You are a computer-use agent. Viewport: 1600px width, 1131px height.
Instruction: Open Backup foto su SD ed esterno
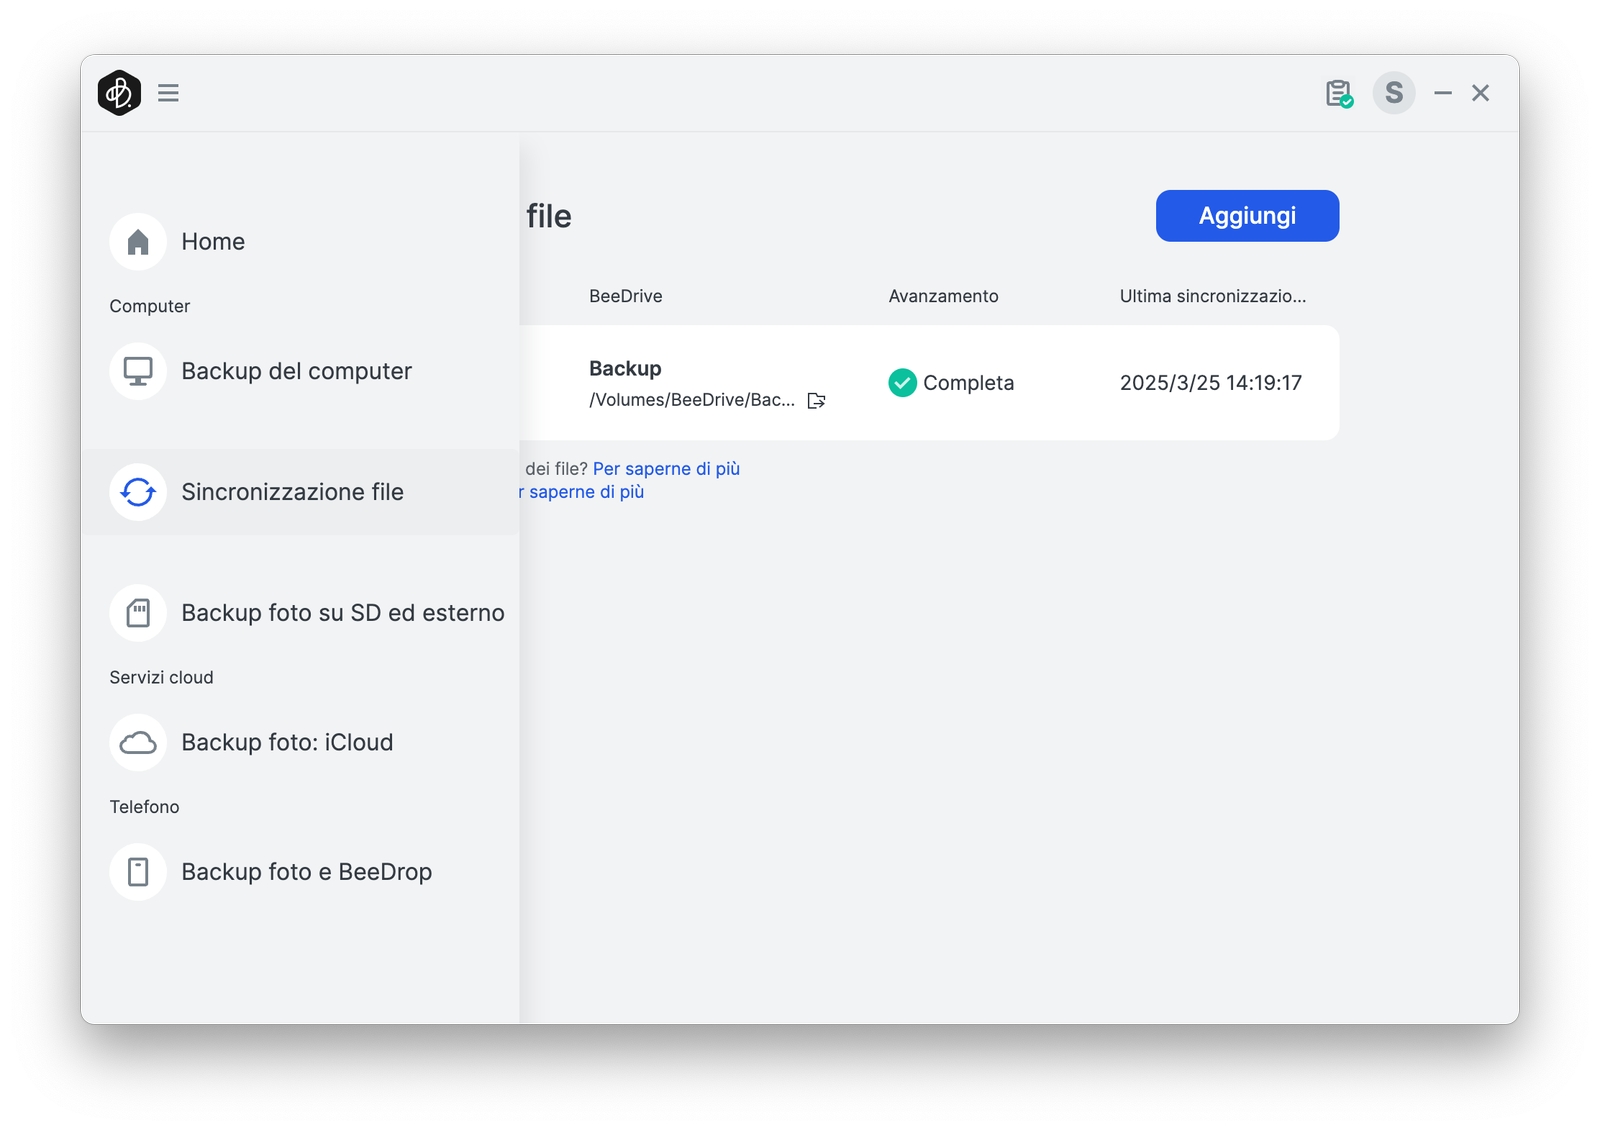pyautogui.click(x=342, y=613)
